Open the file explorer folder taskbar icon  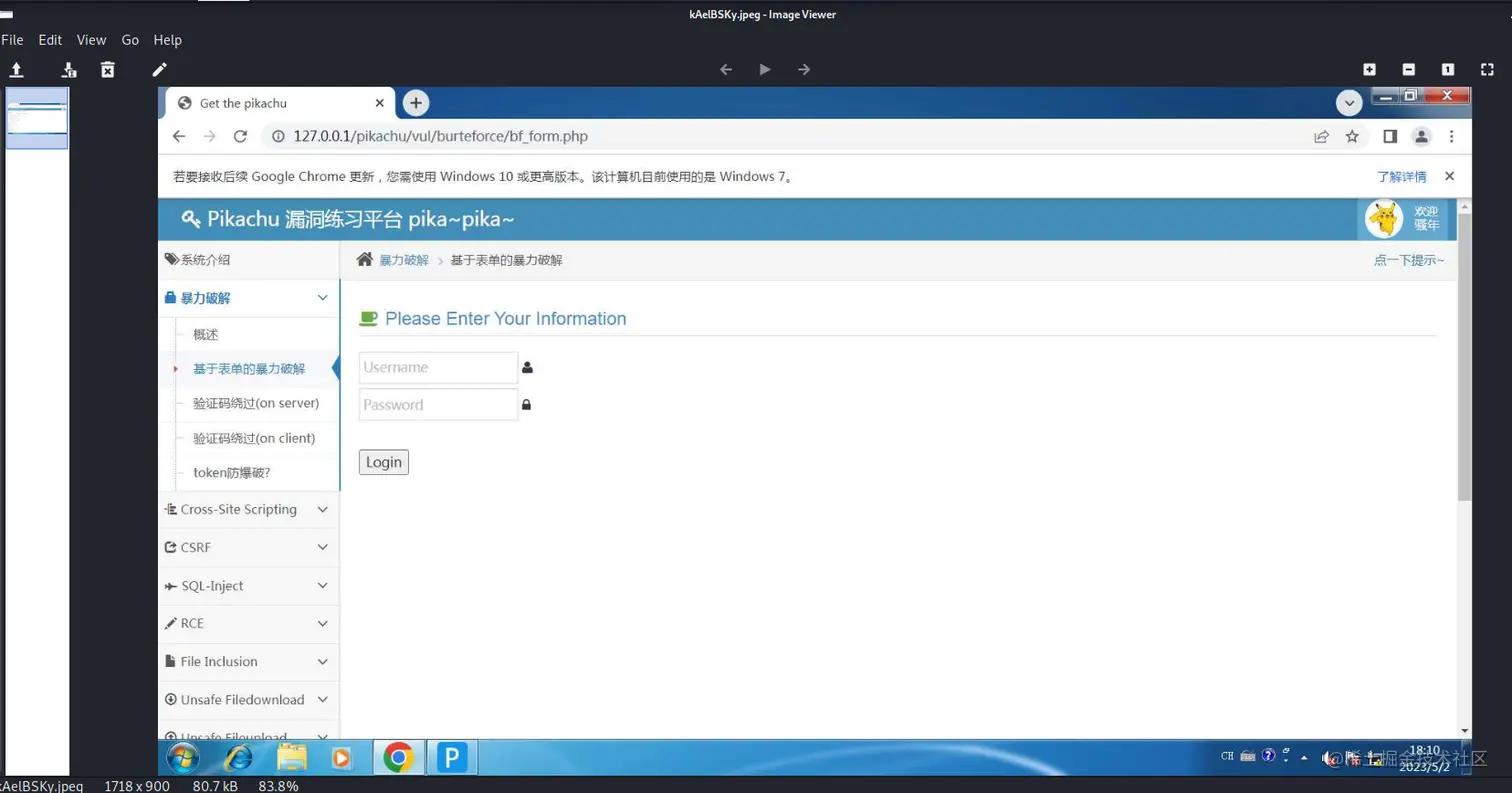(291, 758)
